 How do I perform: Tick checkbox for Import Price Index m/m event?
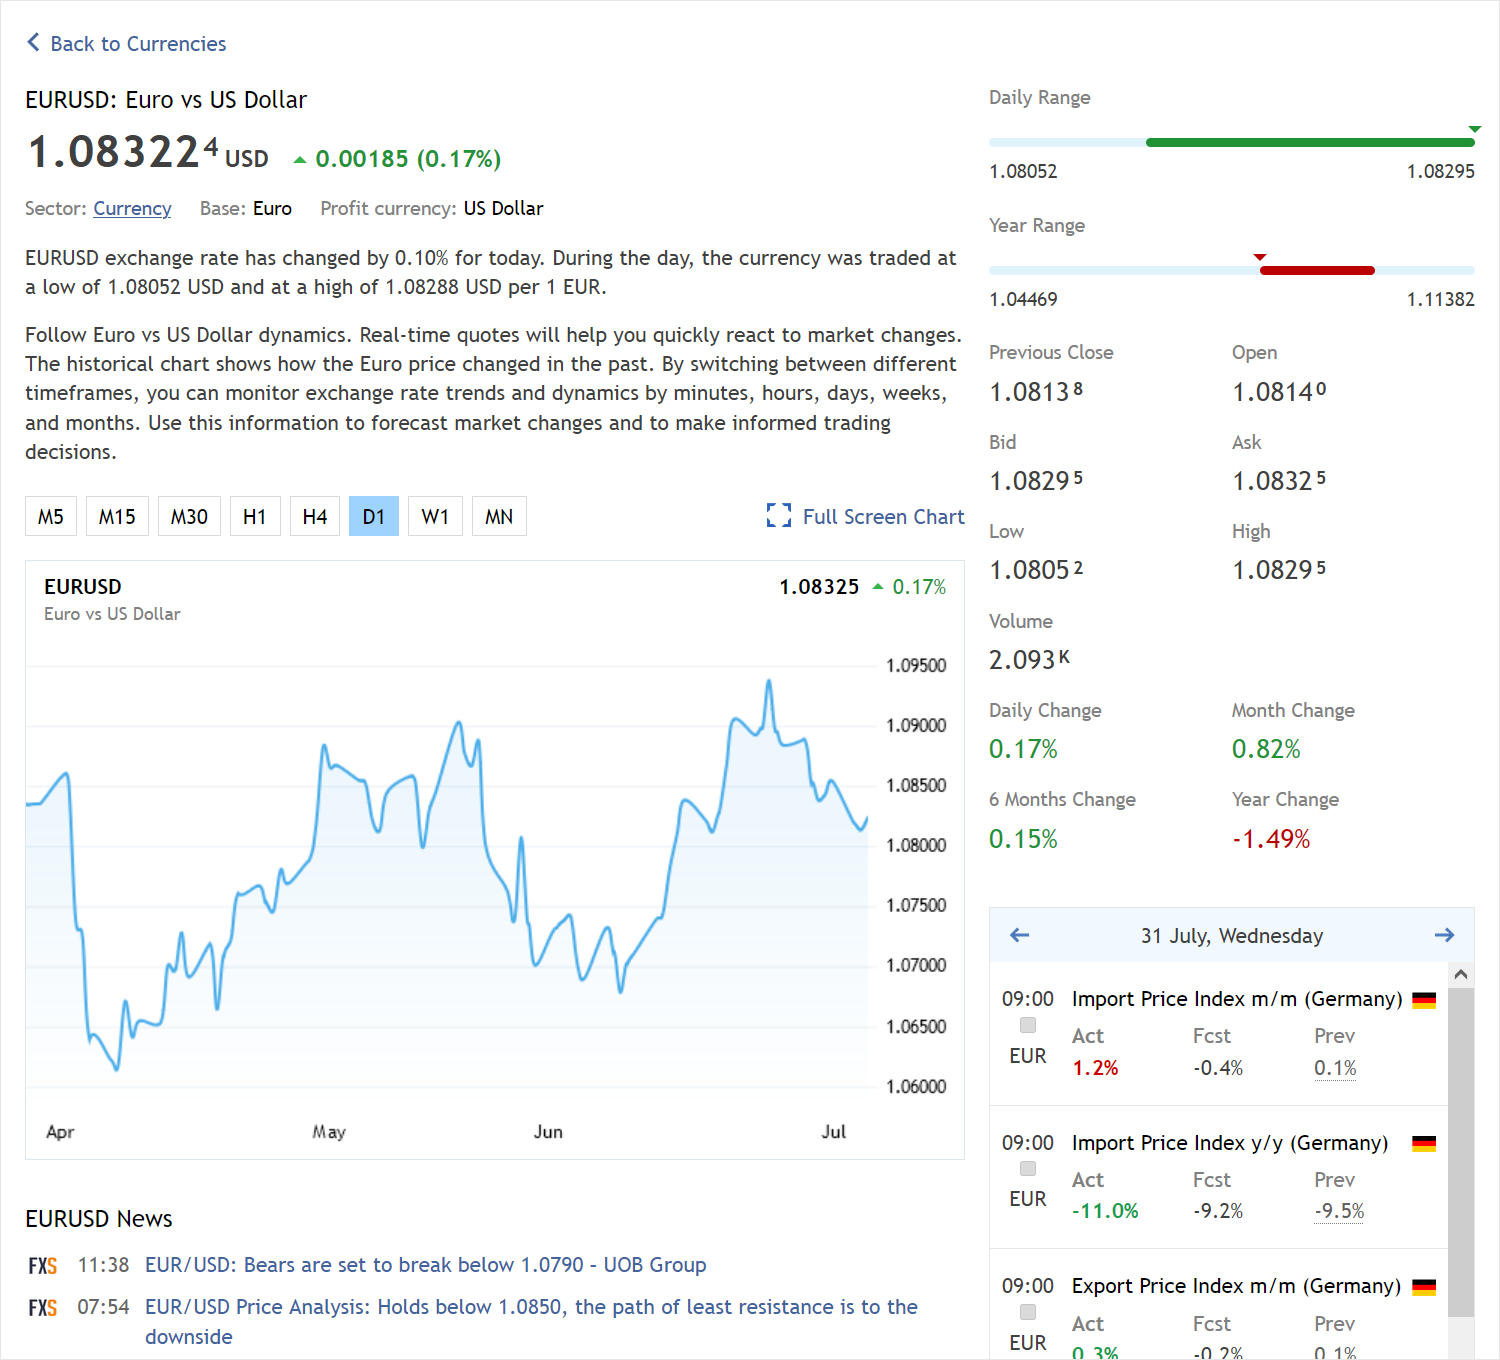(1028, 1025)
